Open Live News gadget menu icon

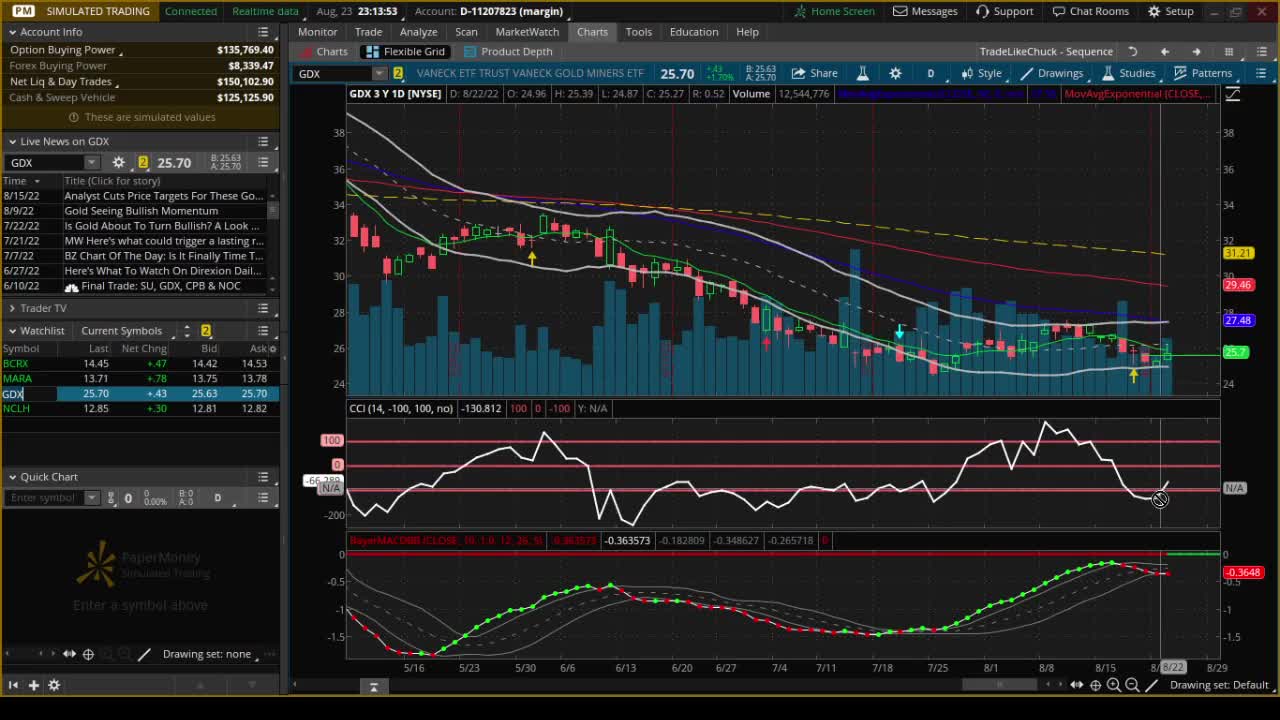[263, 141]
